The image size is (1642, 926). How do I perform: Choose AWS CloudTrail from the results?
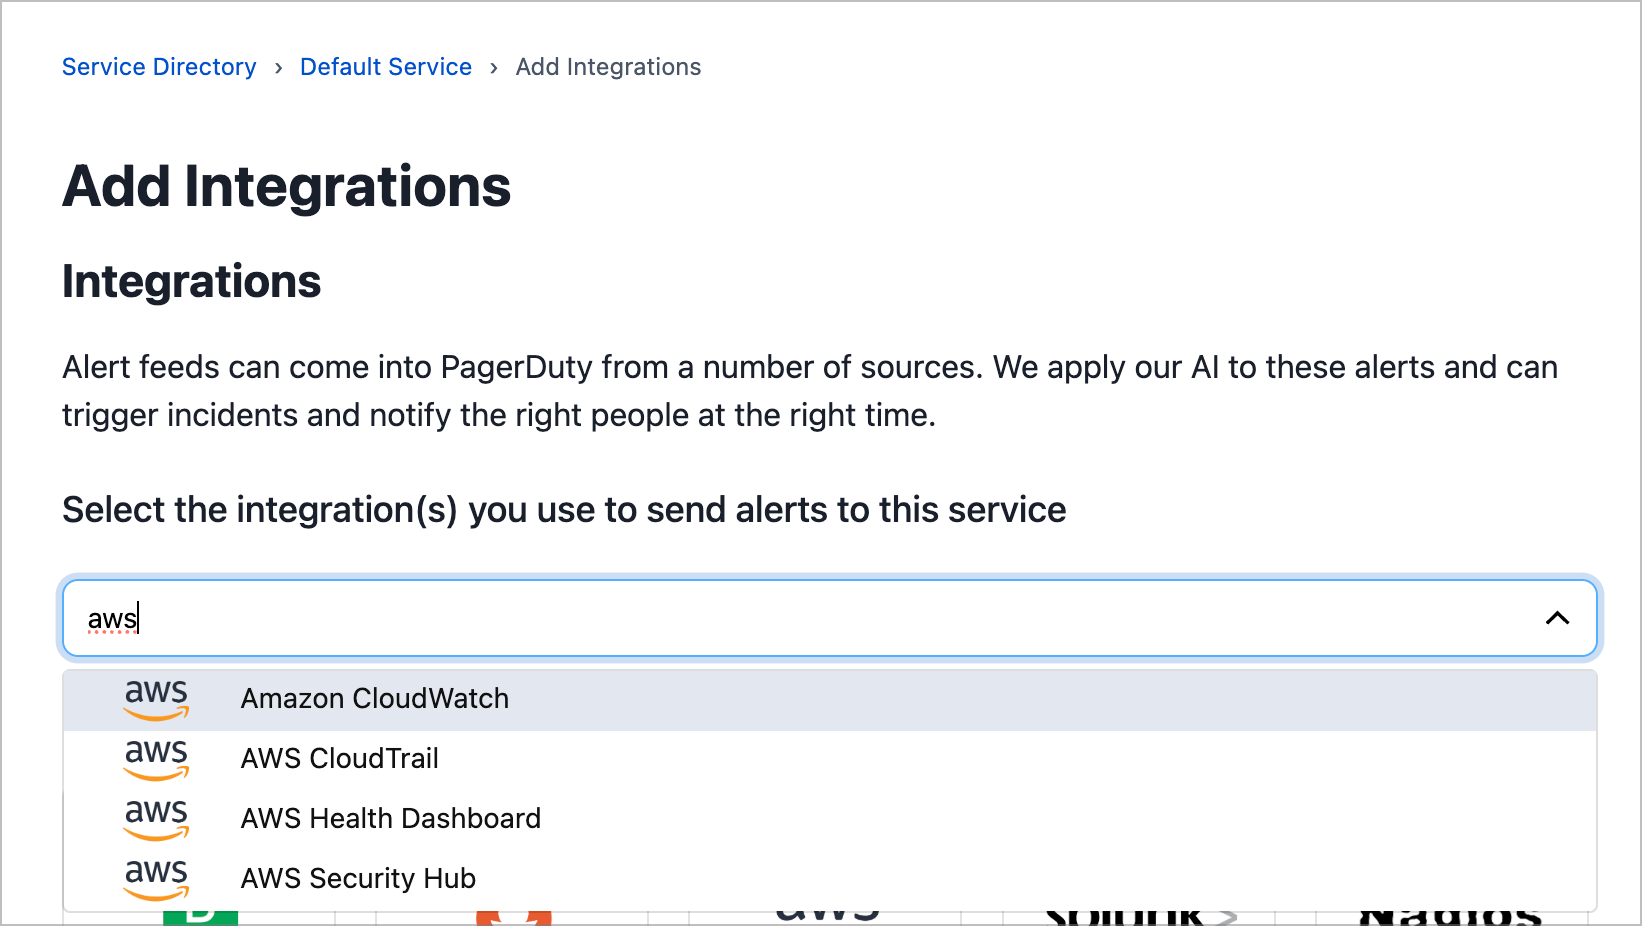339,758
